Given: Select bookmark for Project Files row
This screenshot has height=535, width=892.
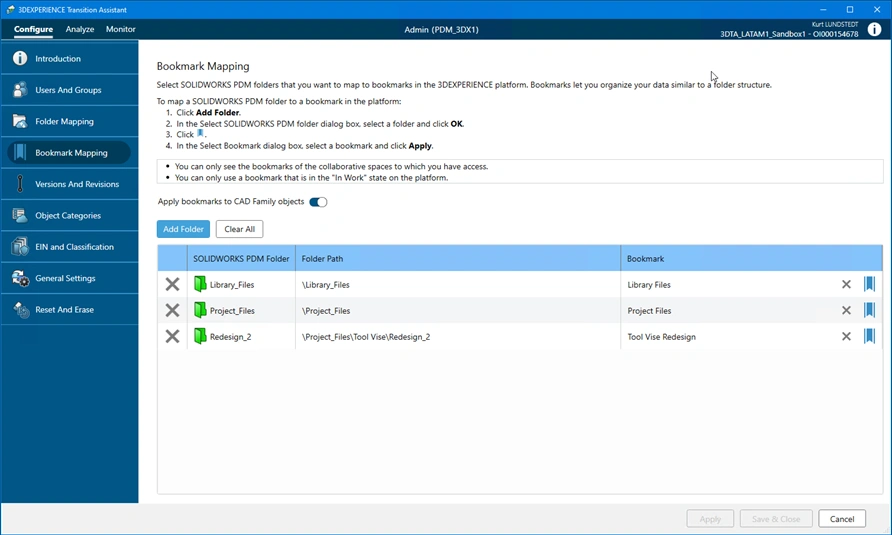Looking at the screenshot, I should pos(869,310).
